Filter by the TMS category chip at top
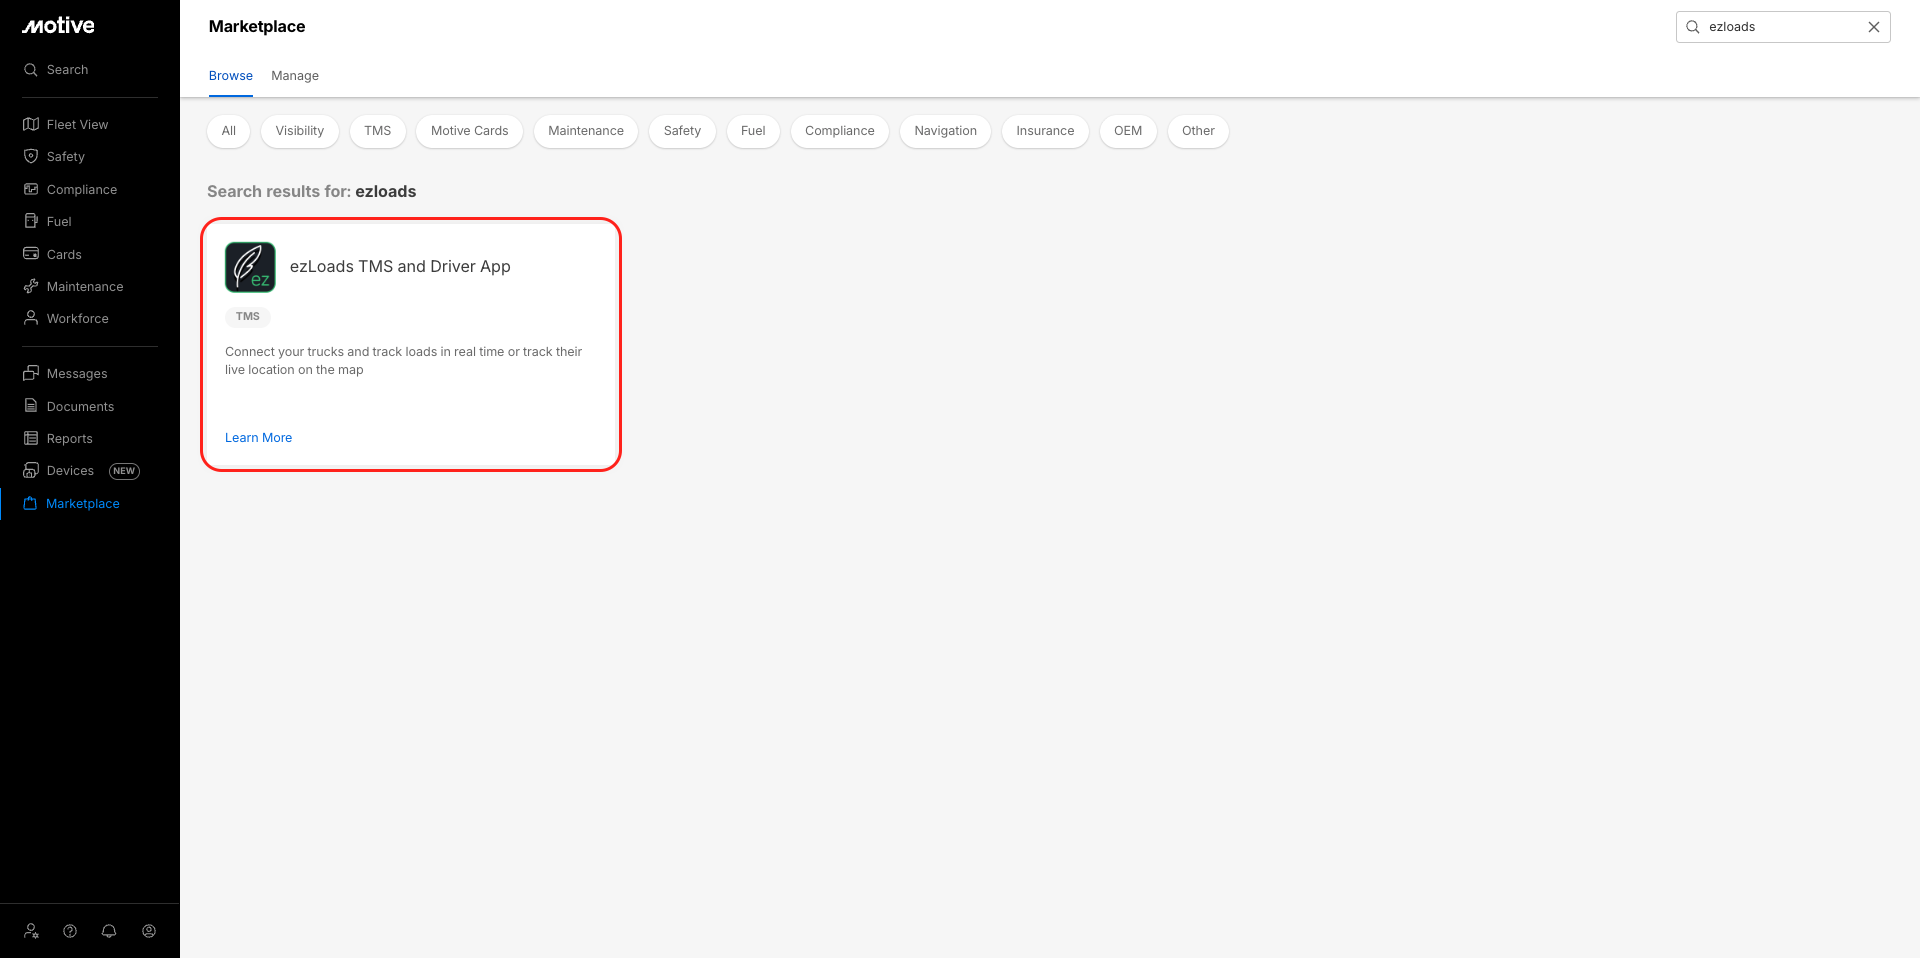The height and width of the screenshot is (958, 1920). (378, 131)
